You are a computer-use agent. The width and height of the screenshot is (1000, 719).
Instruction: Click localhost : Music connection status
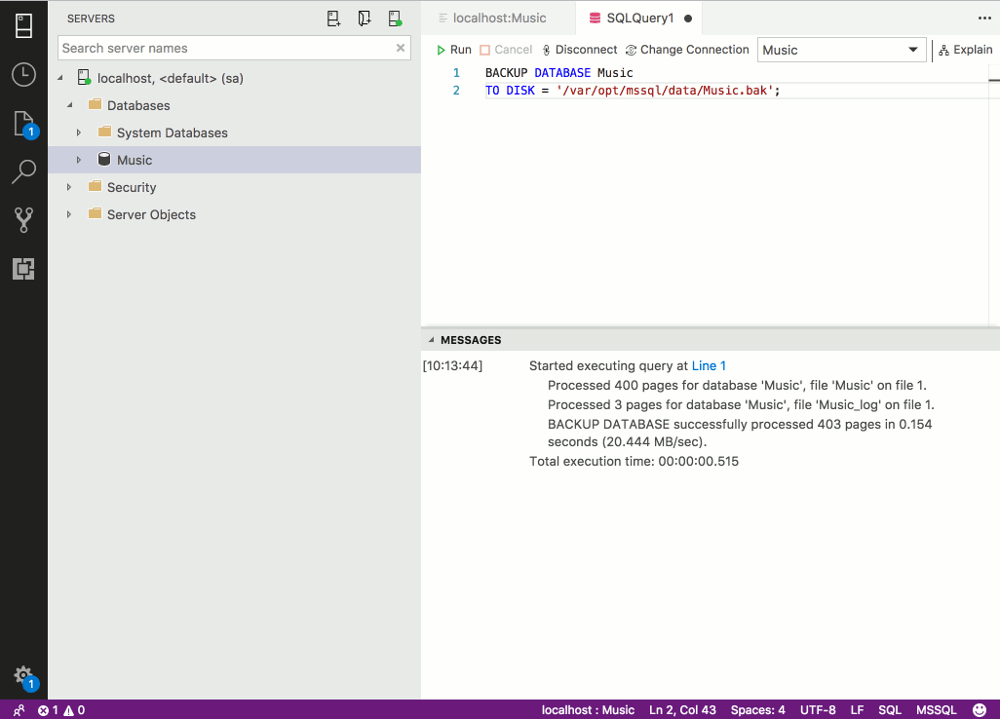[x=588, y=710]
